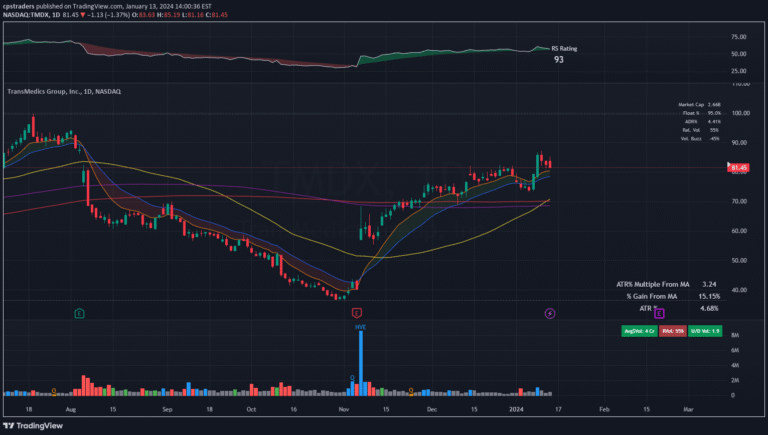768x435 pixels.
Task: Click the 4.68% ATR value
Action: click(709, 309)
